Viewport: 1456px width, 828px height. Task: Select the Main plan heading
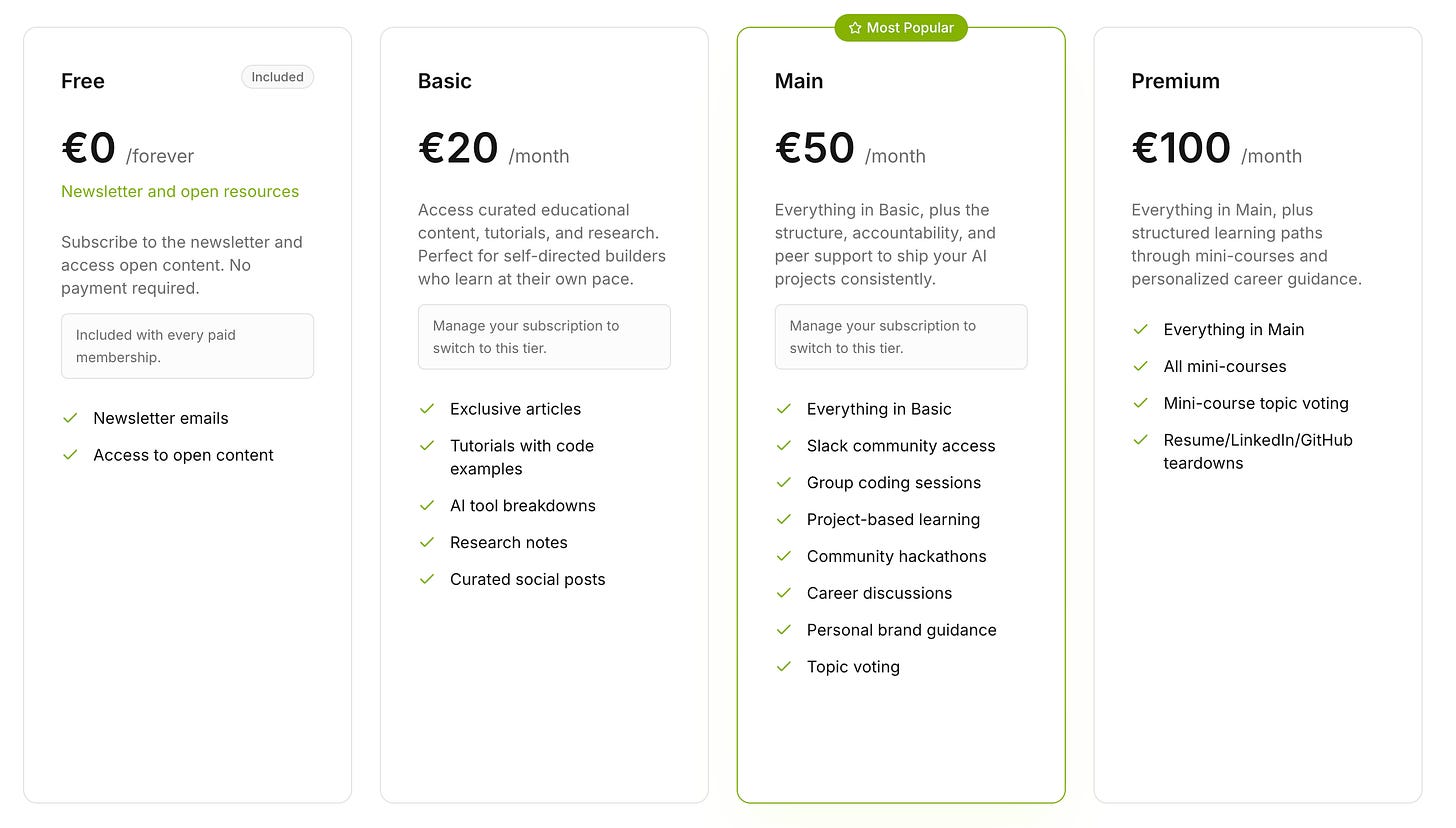pyautogui.click(x=799, y=81)
